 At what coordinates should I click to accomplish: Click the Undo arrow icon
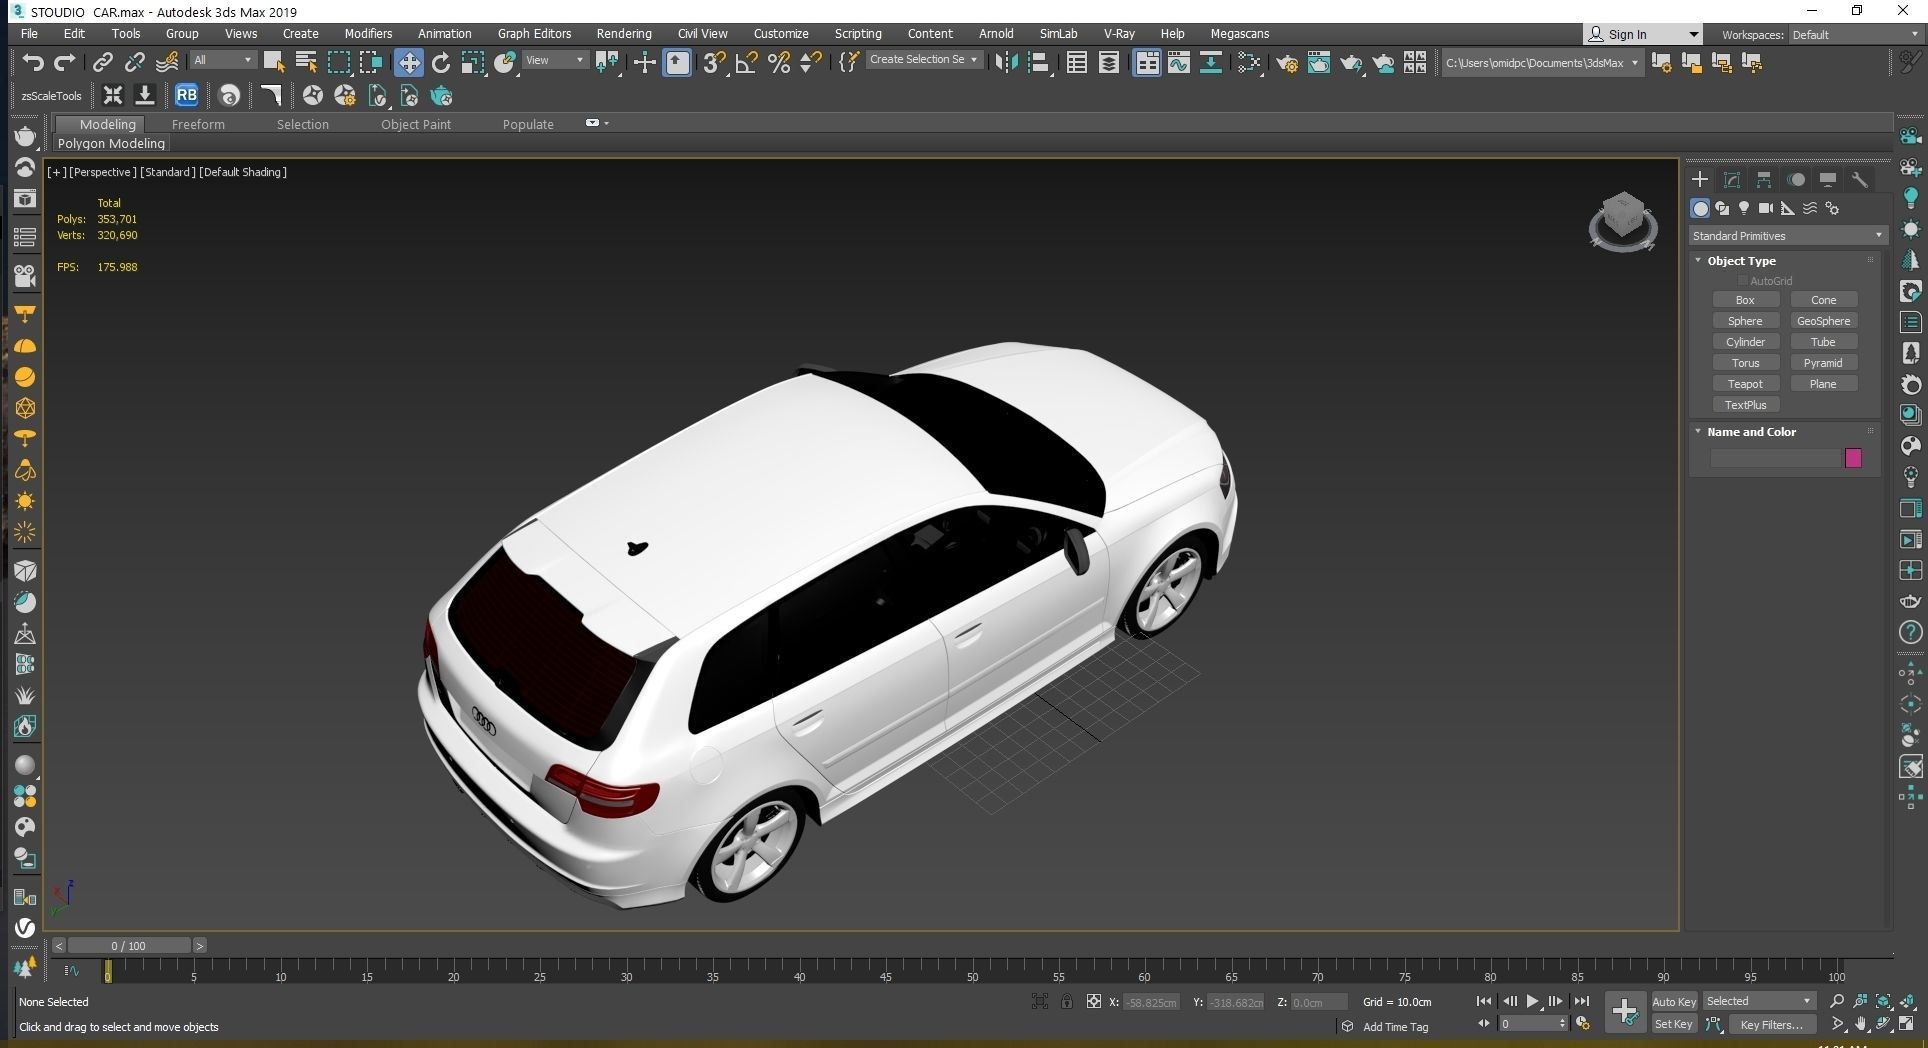[33, 62]
